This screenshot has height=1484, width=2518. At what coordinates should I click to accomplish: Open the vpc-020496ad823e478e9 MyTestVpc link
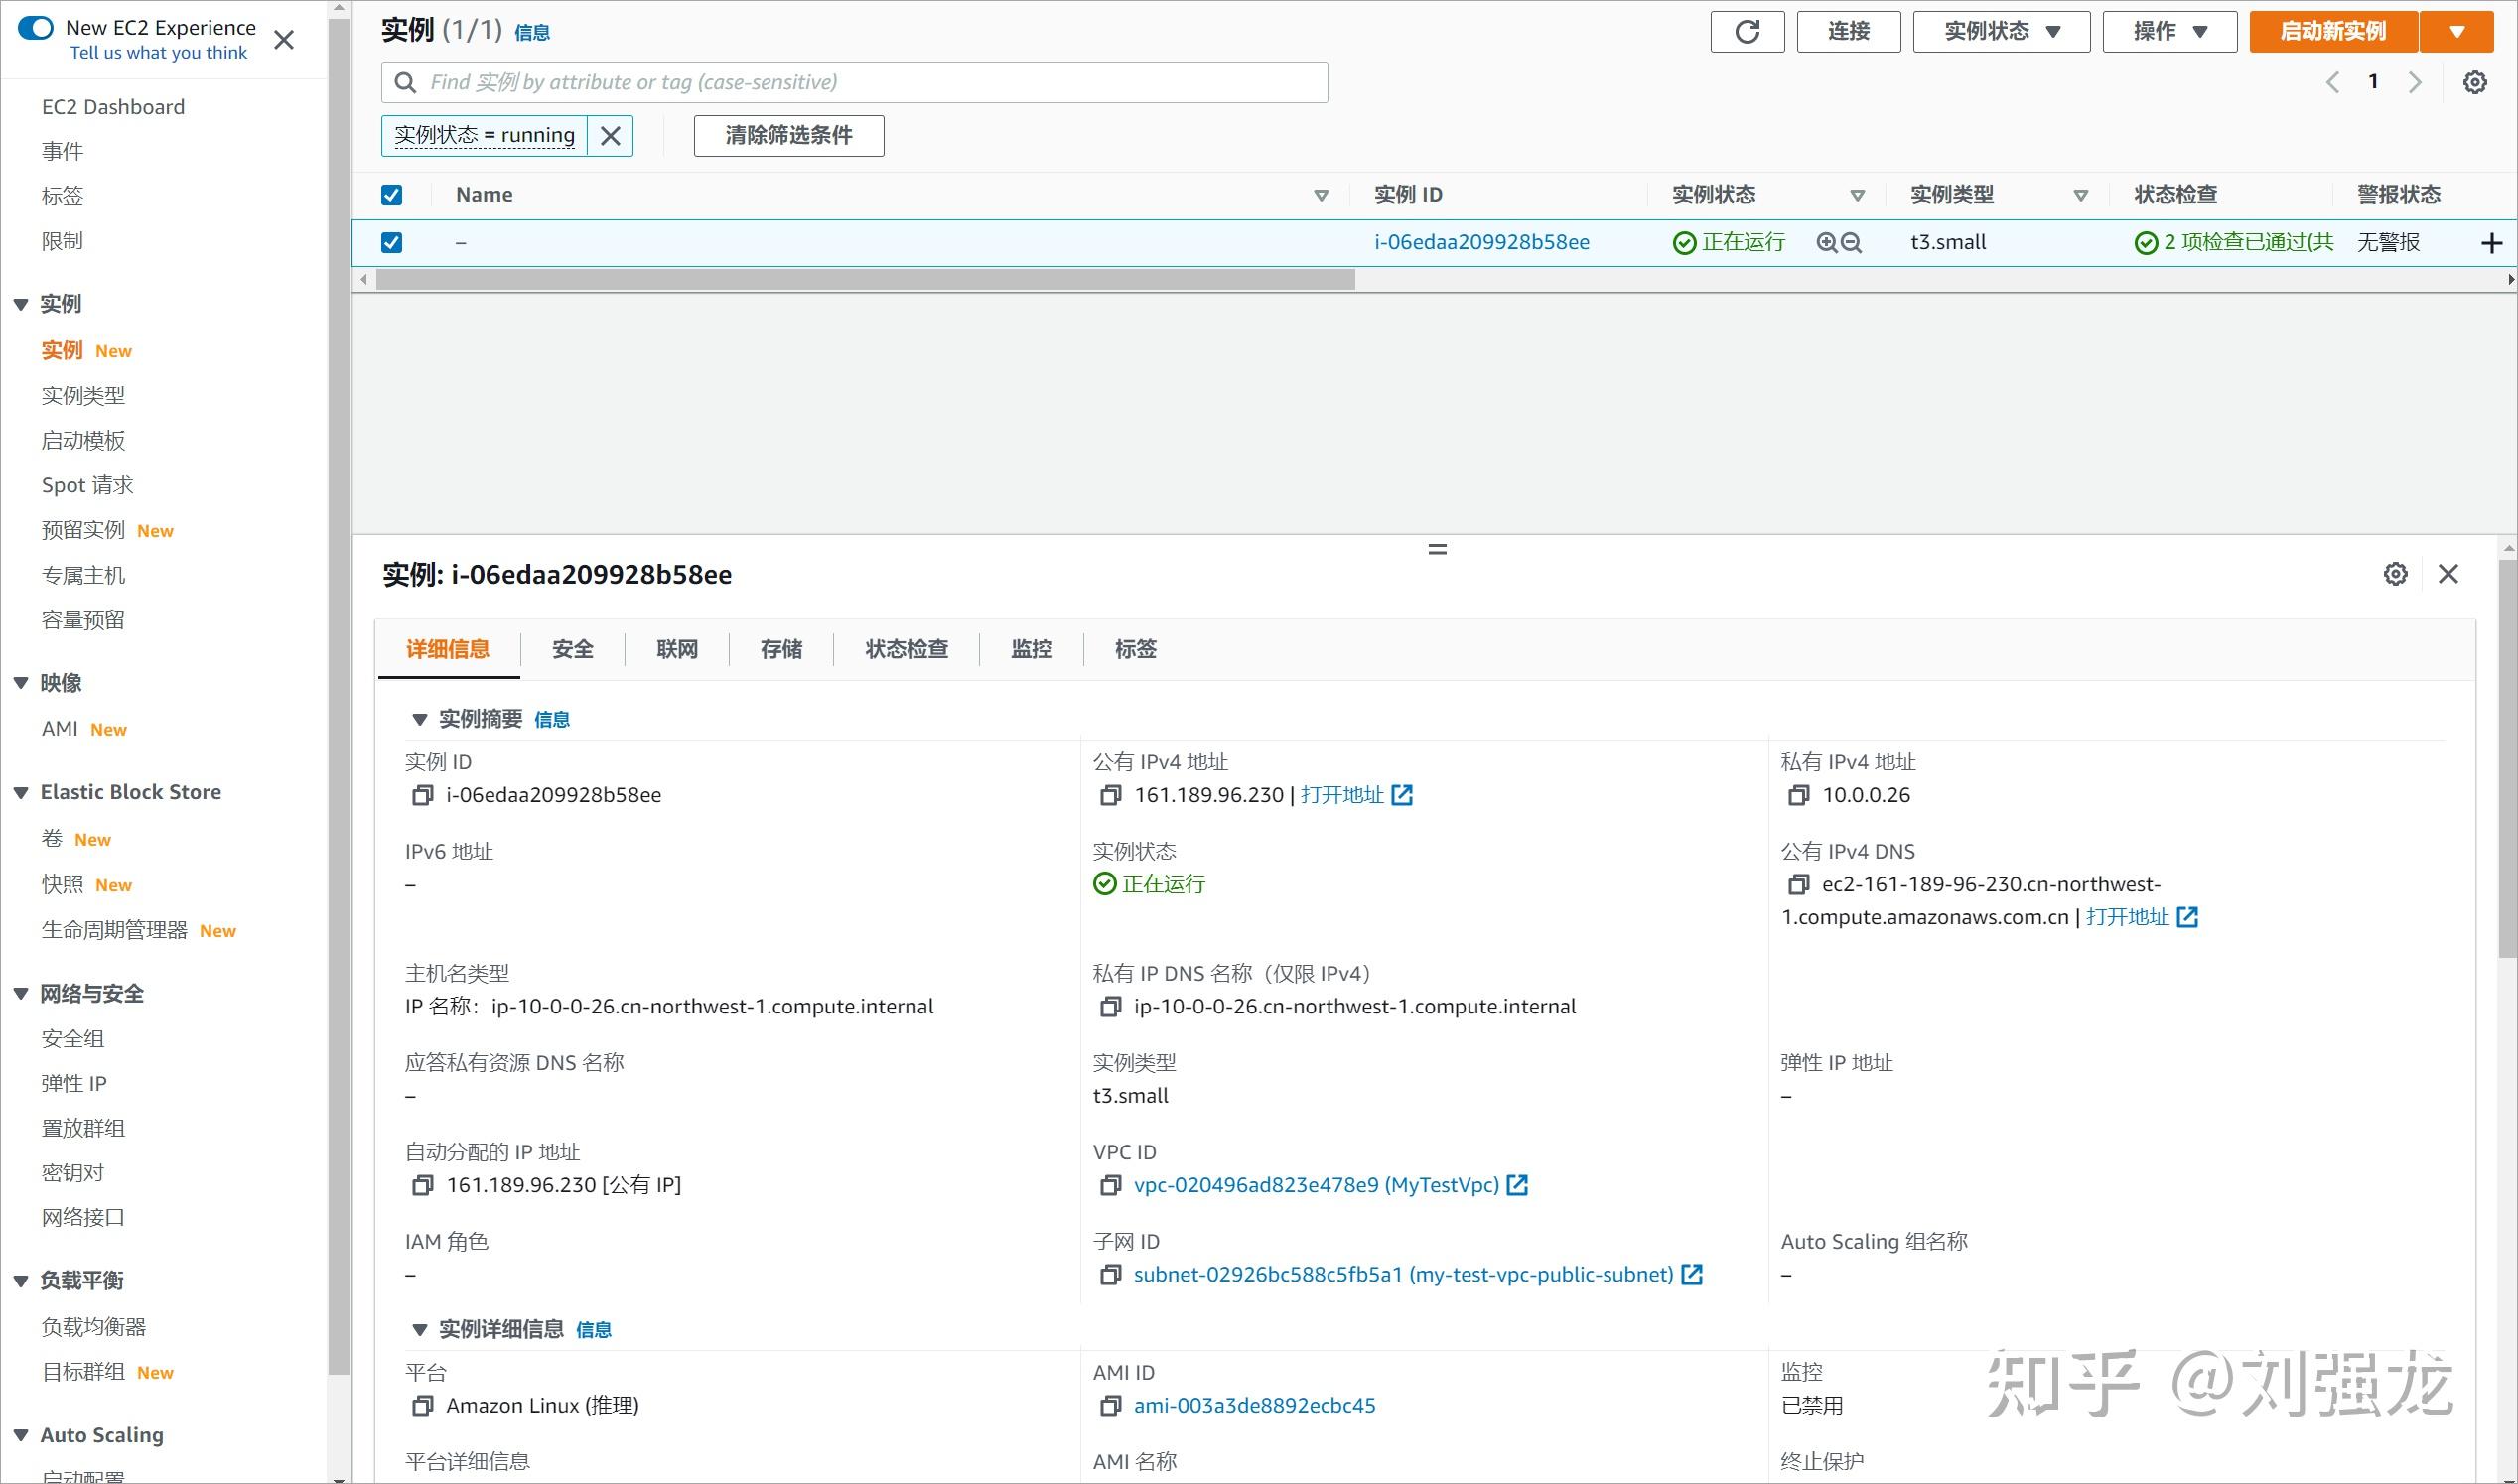tap(1316, 1184)
